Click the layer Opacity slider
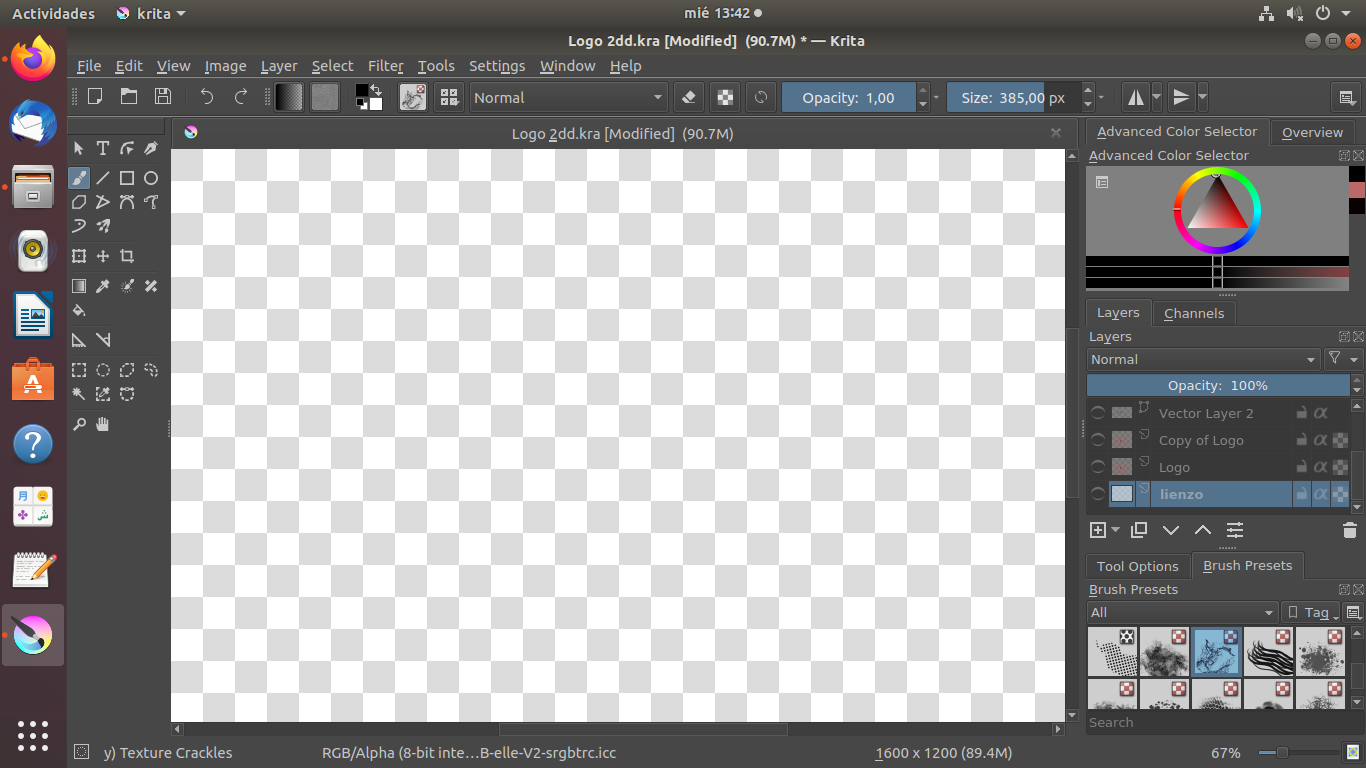The image size is (1366, 768). pyautogui.click(x=1217, y=385)
